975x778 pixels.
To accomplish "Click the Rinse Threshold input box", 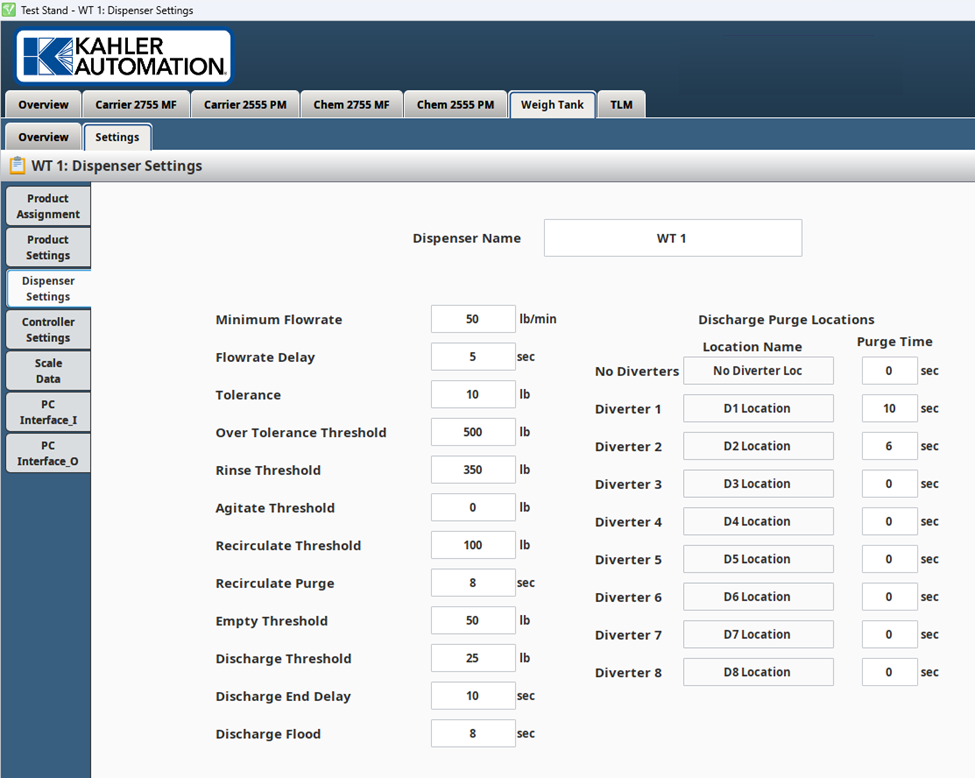I will 473,470.
